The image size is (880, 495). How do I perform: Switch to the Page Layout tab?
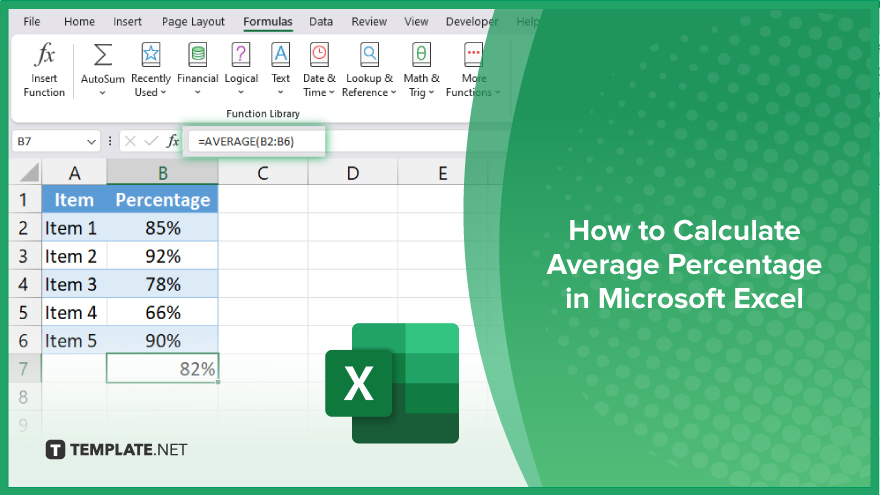[193, 22]
